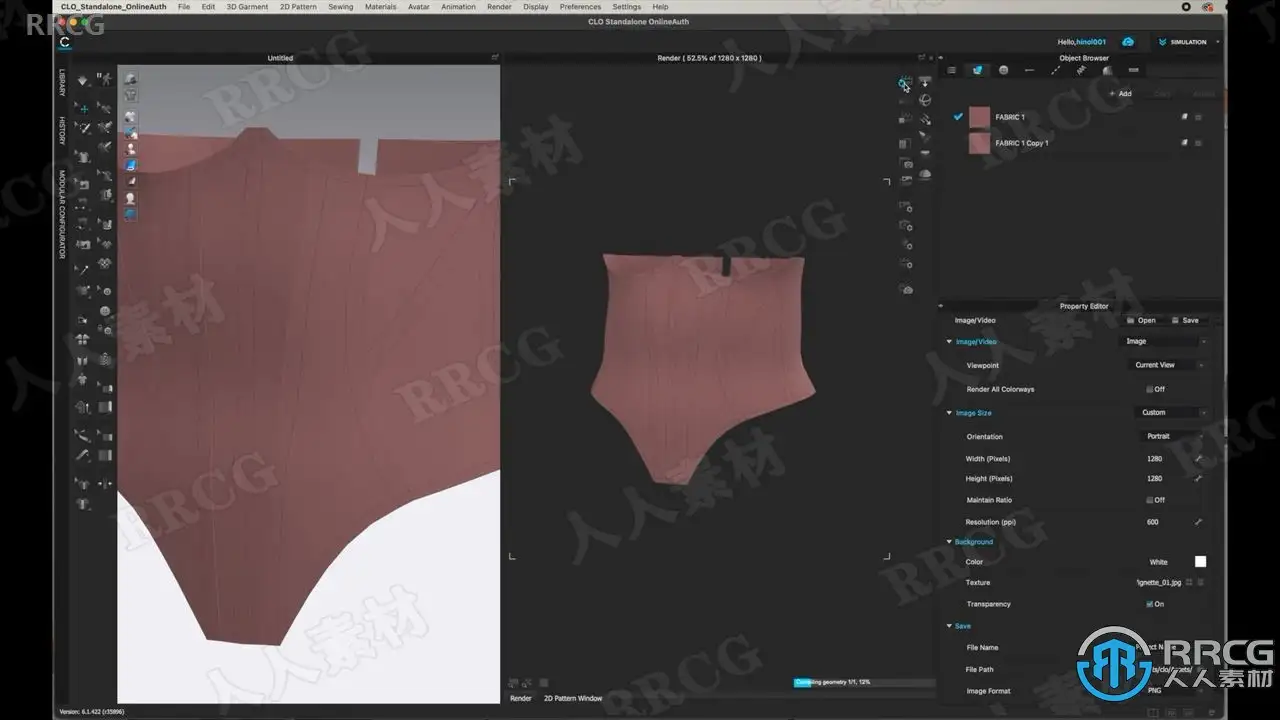
Task: Click the texture browse icon beside vignette file
Action: pyautogui.click(x=1189, y=582)
